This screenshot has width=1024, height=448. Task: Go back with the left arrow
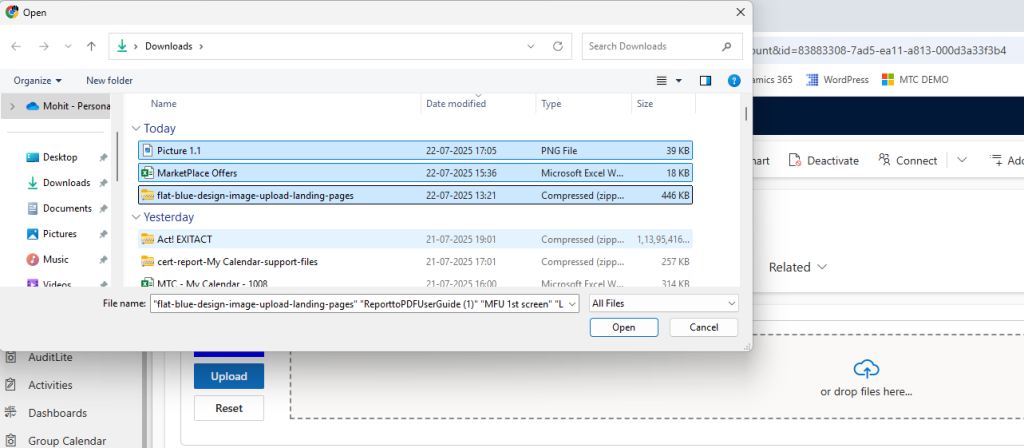click(x=17, y=46)
